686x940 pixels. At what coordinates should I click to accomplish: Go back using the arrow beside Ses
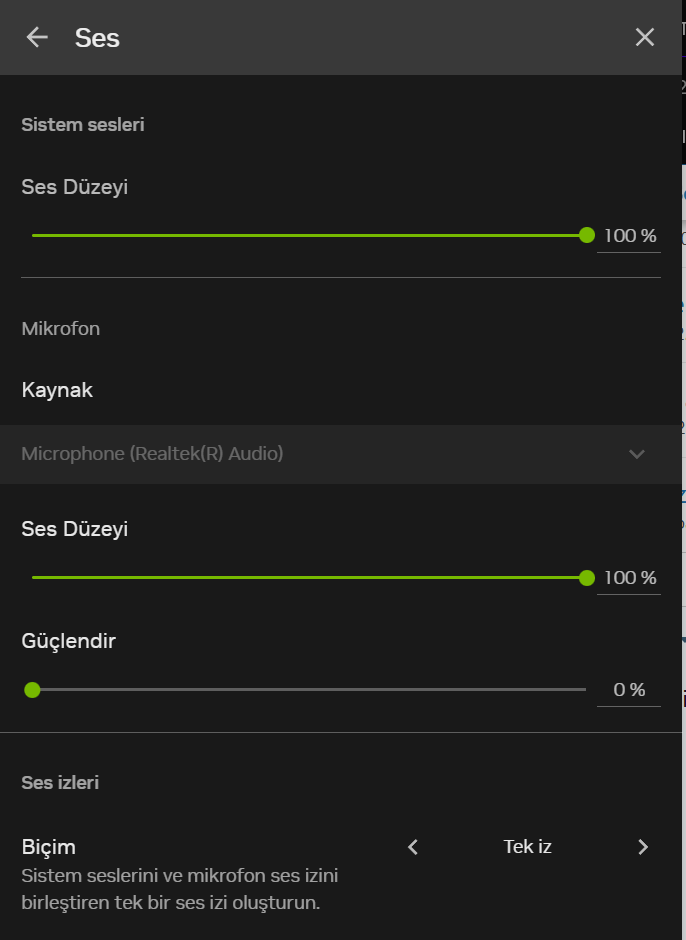point(37,37)
